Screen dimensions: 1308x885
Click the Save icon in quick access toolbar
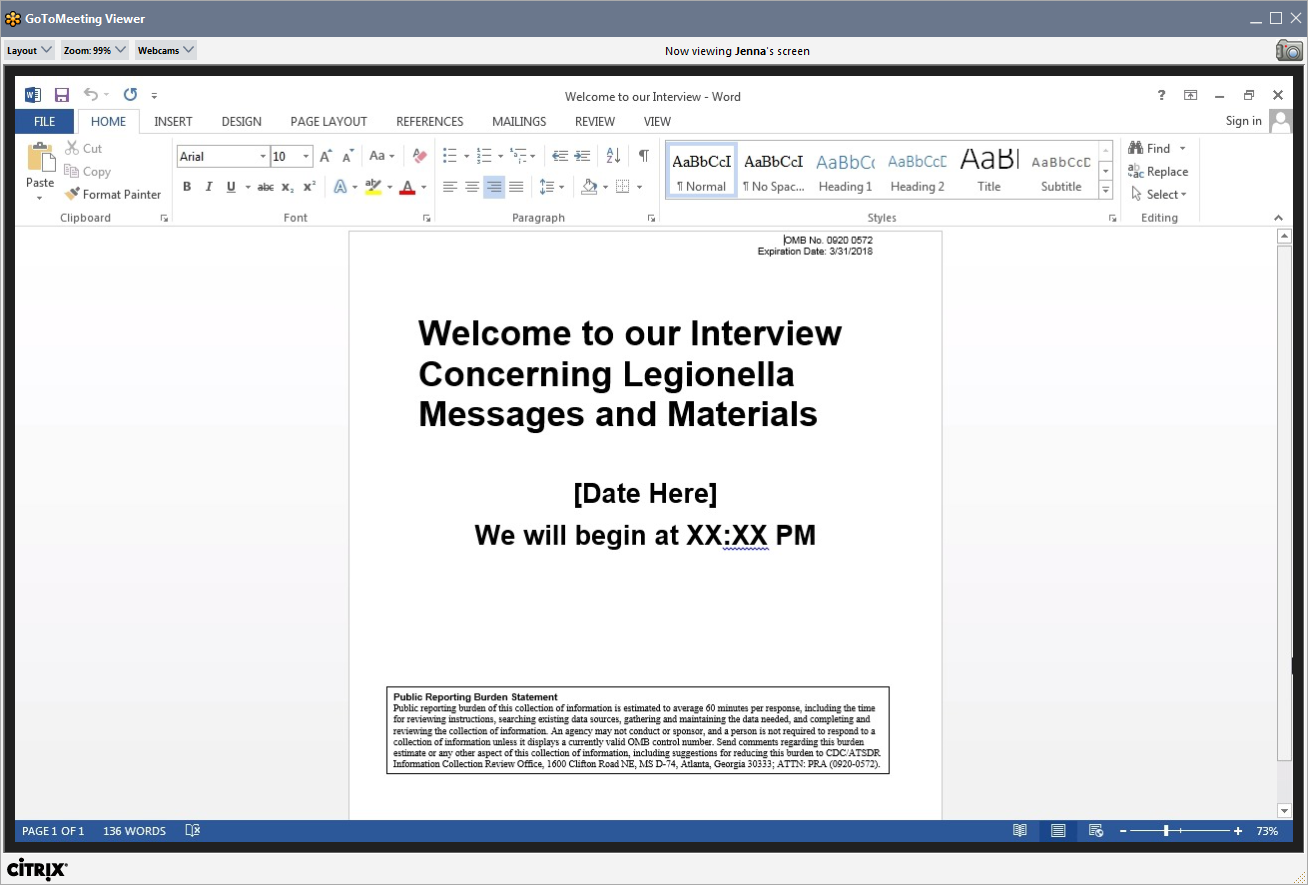click(x=62, y=95)
